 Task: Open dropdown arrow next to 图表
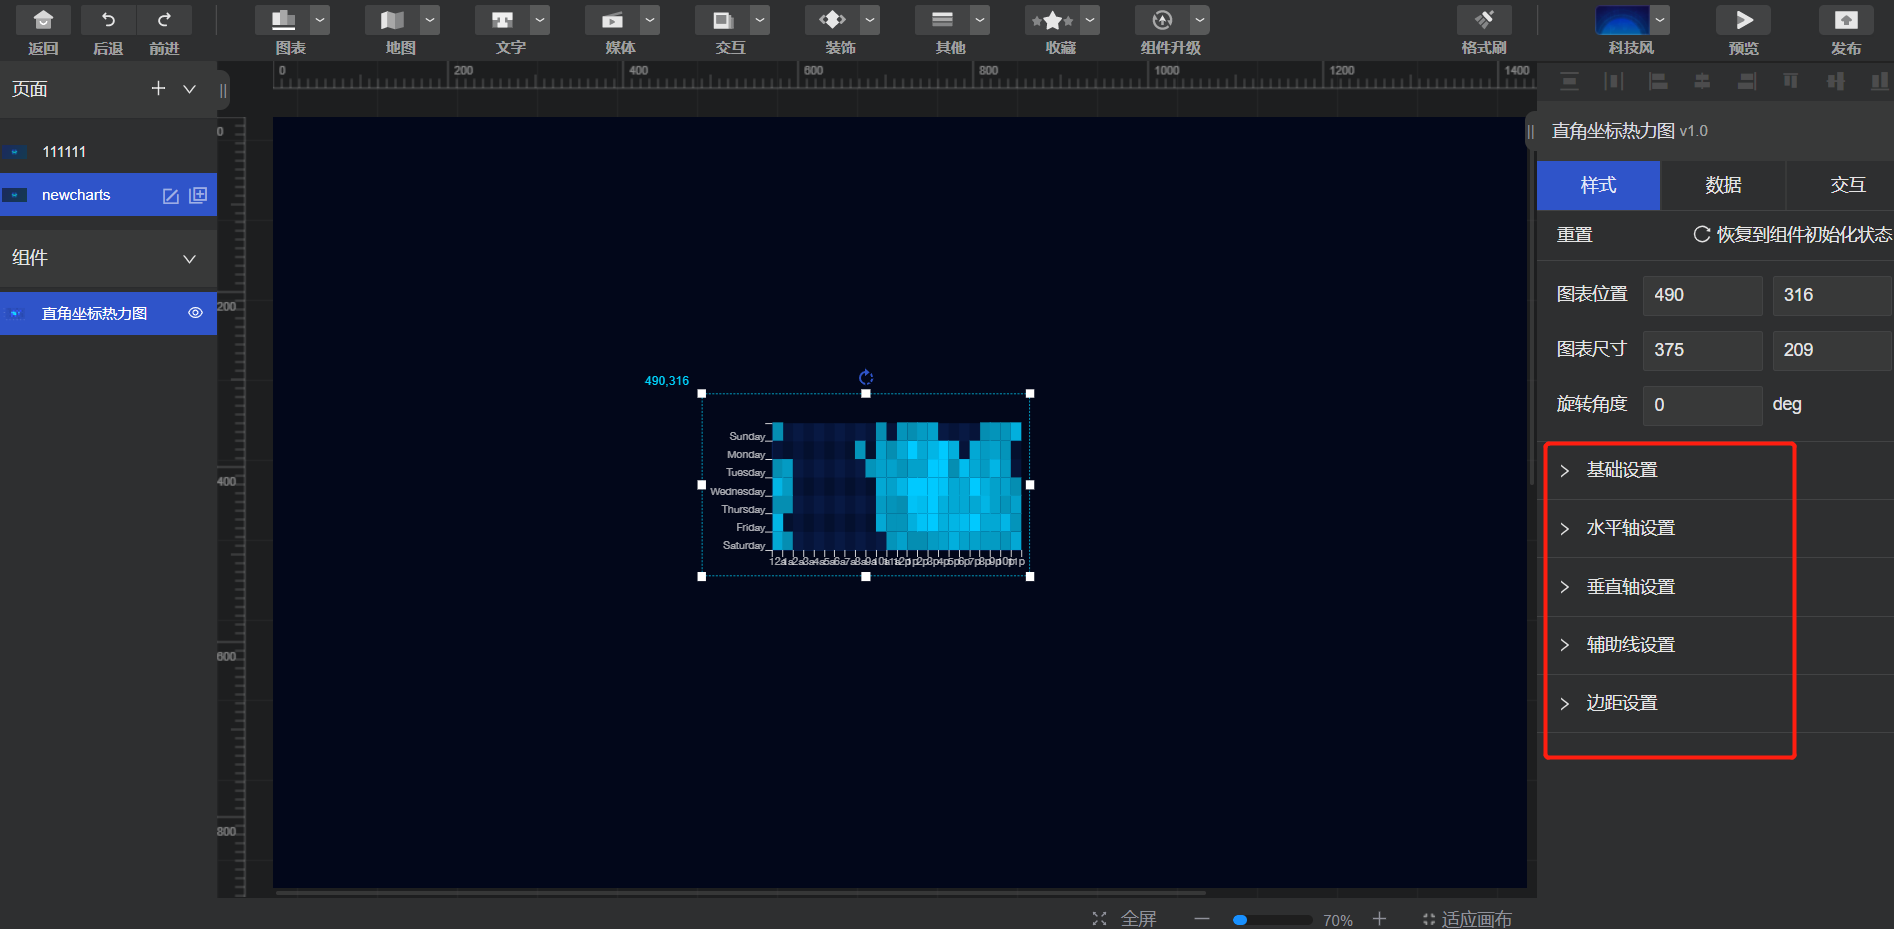[320, 20]
